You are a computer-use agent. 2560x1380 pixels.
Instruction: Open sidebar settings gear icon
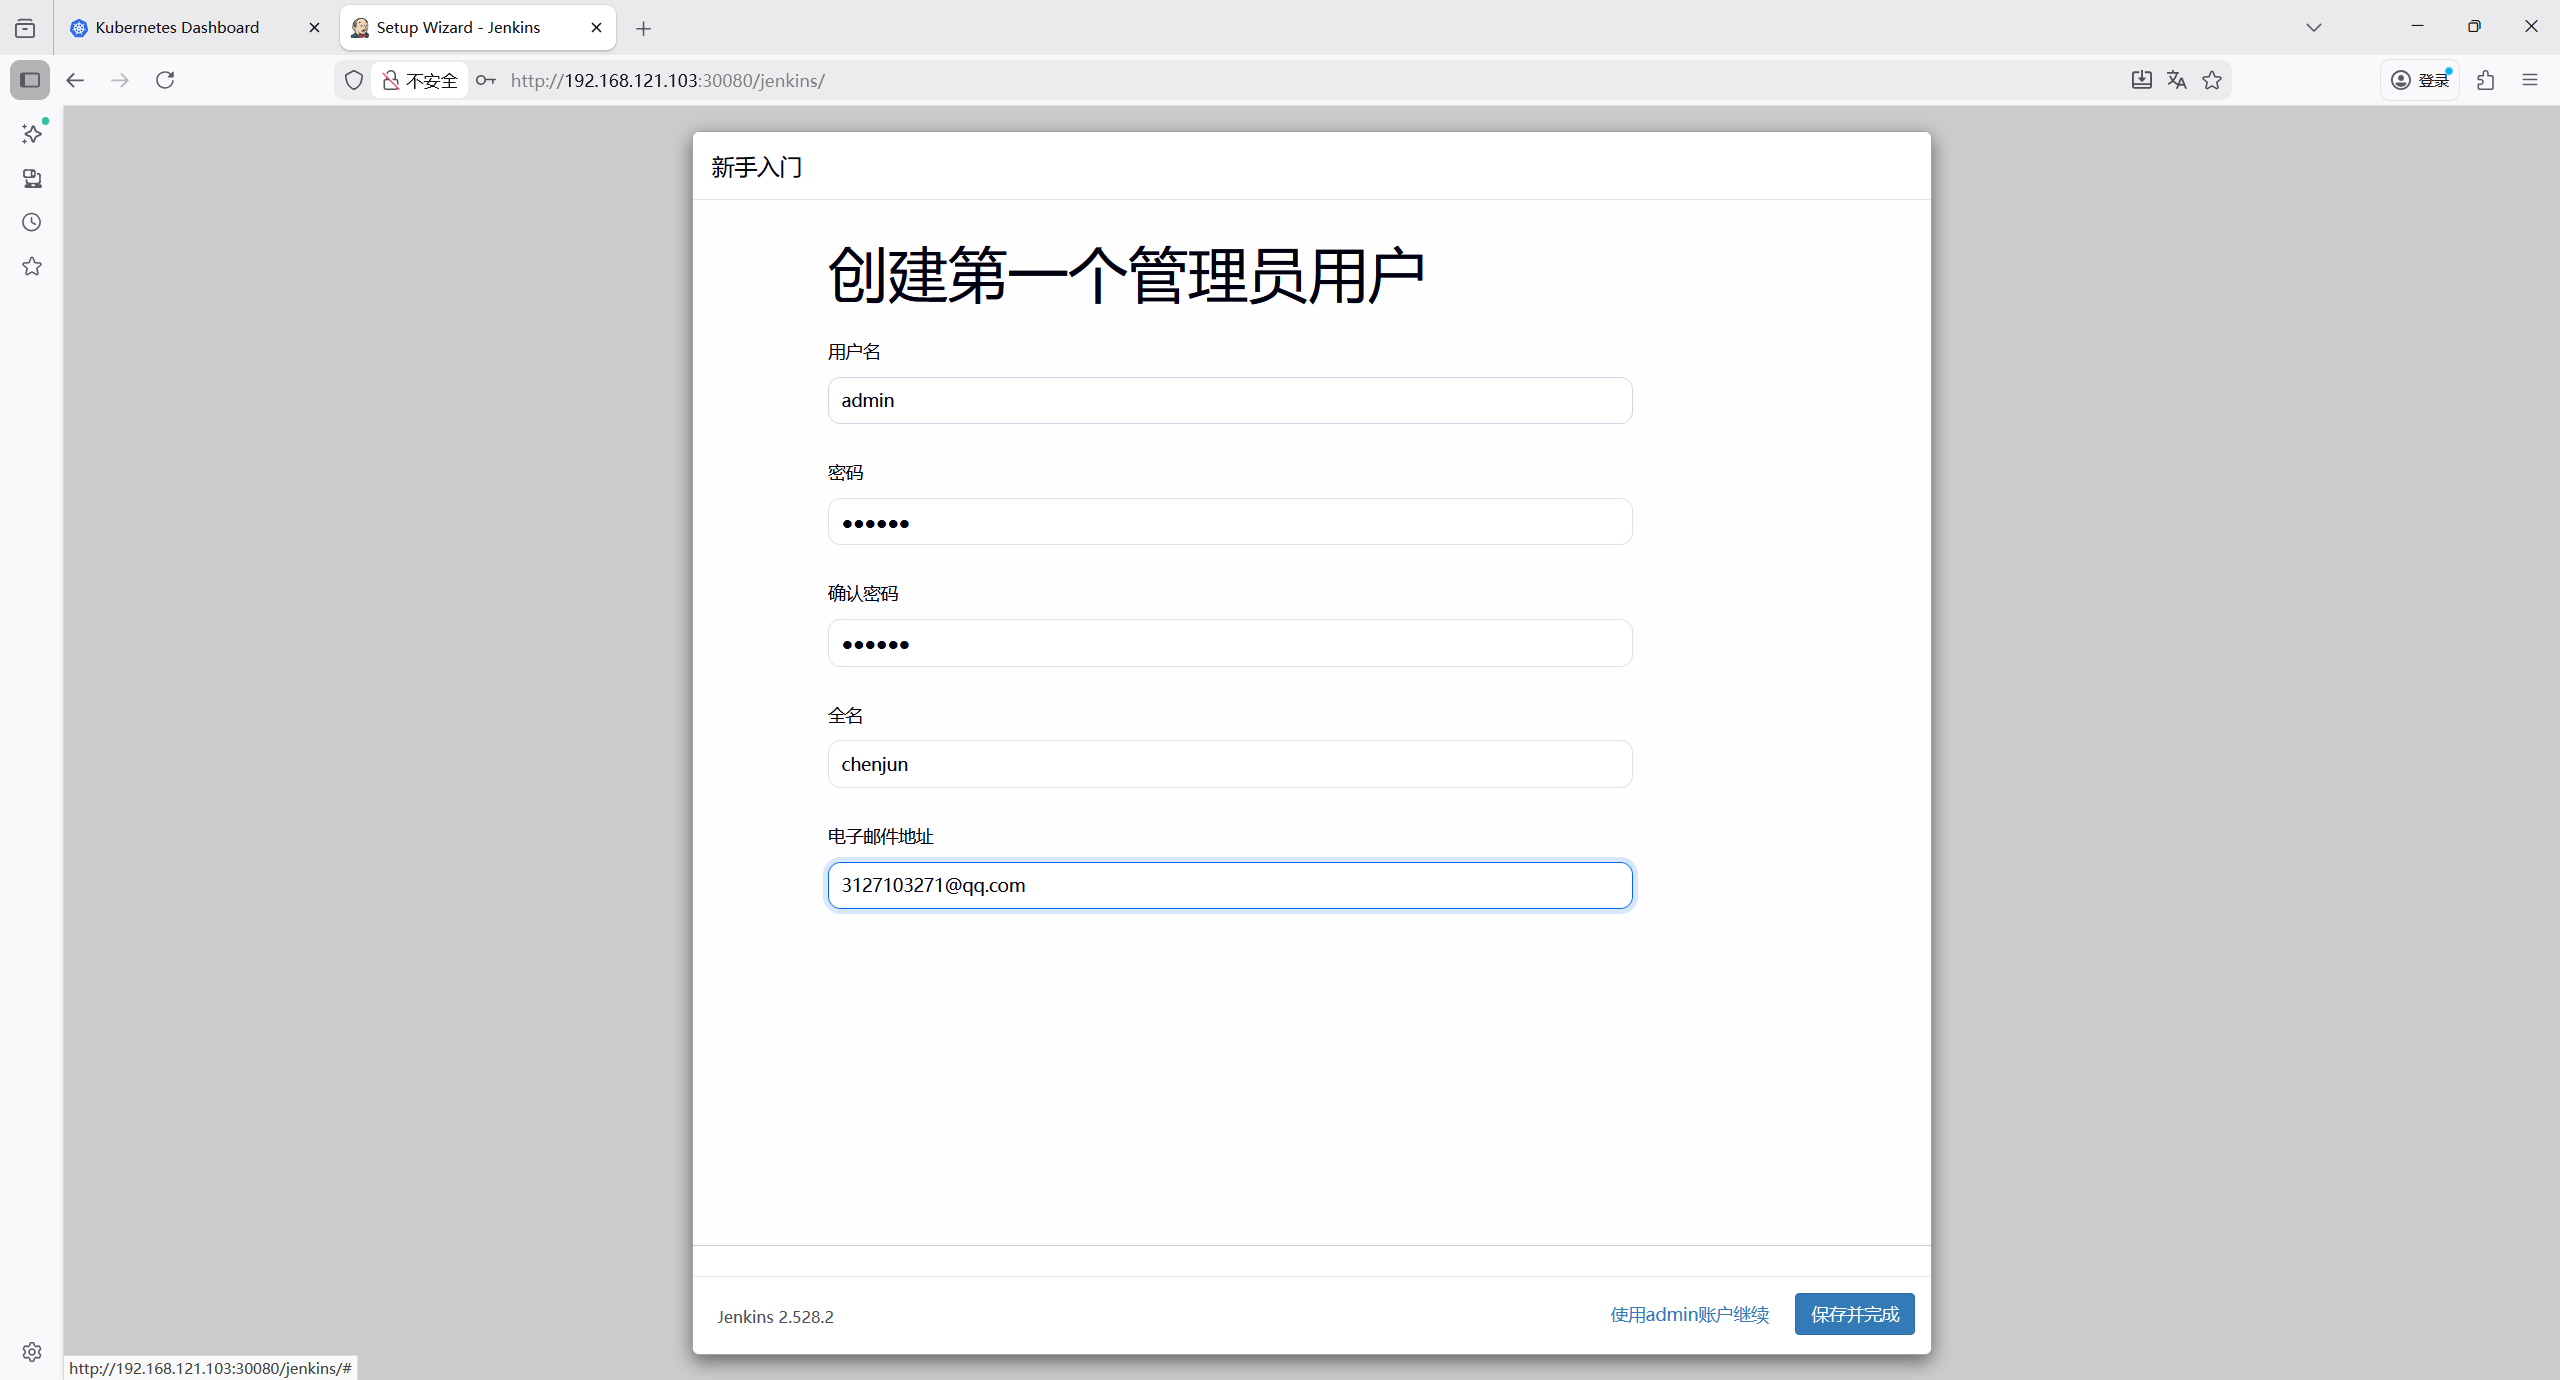(32, 1352)
